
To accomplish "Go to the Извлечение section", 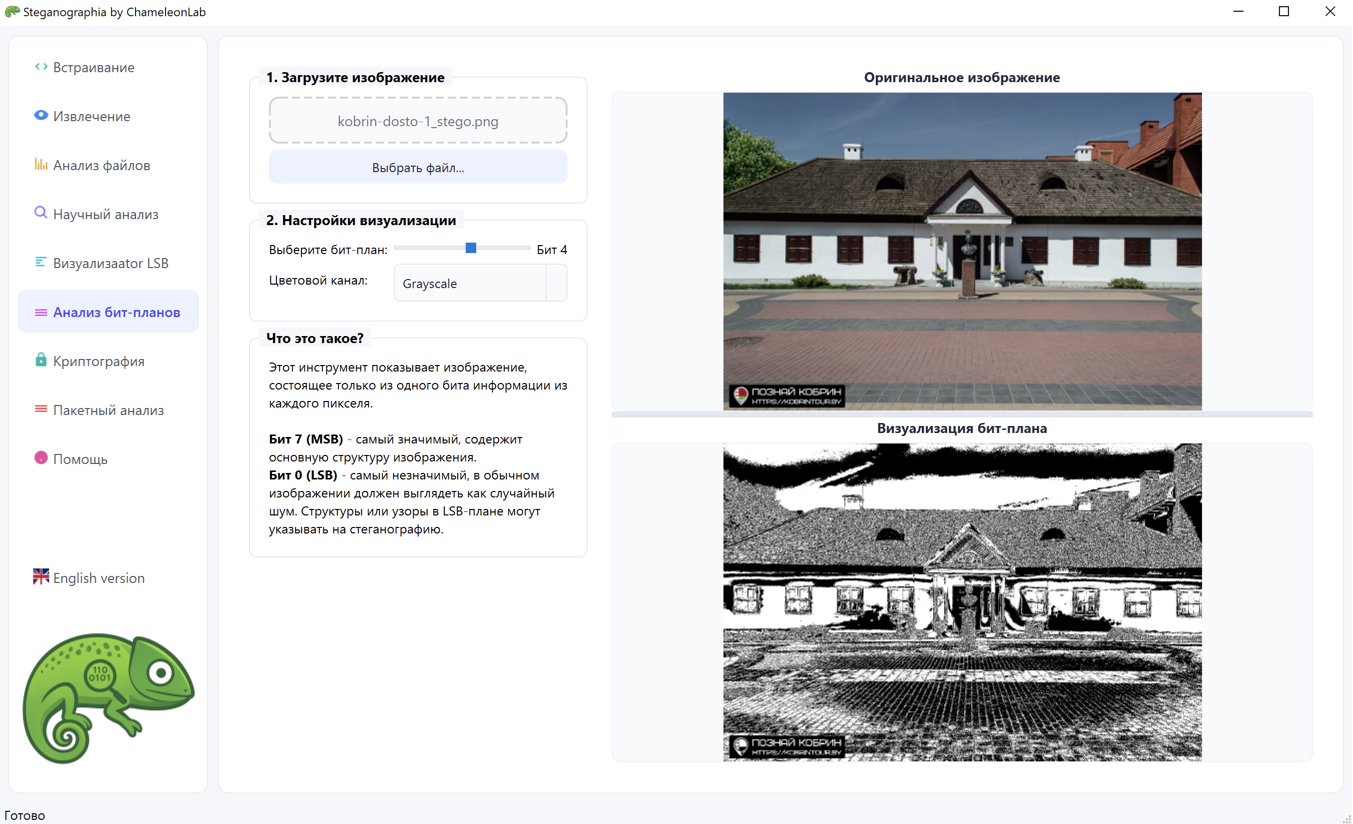I will point(108,116).
